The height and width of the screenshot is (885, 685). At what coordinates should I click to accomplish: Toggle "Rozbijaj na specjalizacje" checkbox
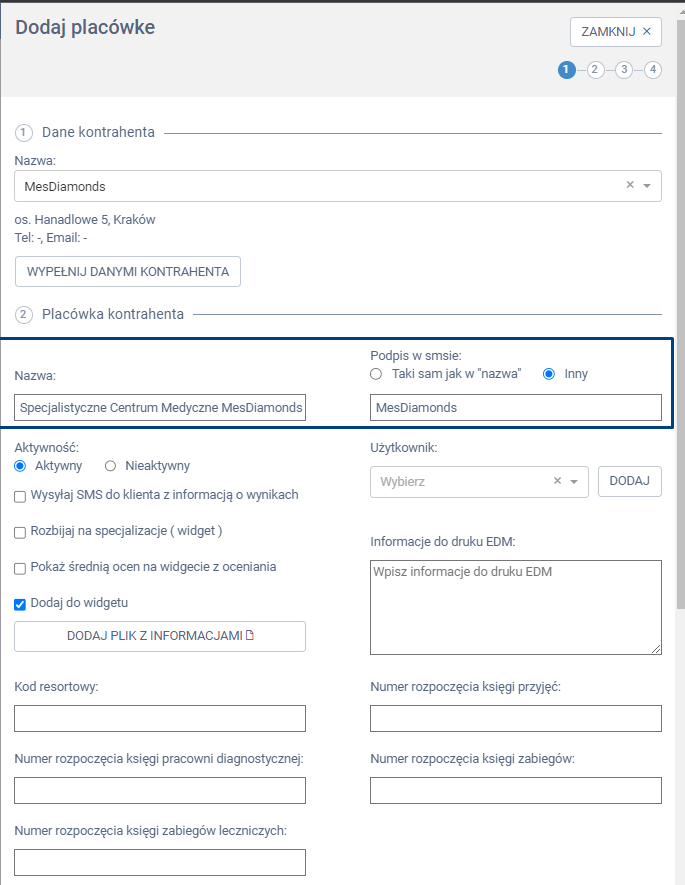[20, 531]
